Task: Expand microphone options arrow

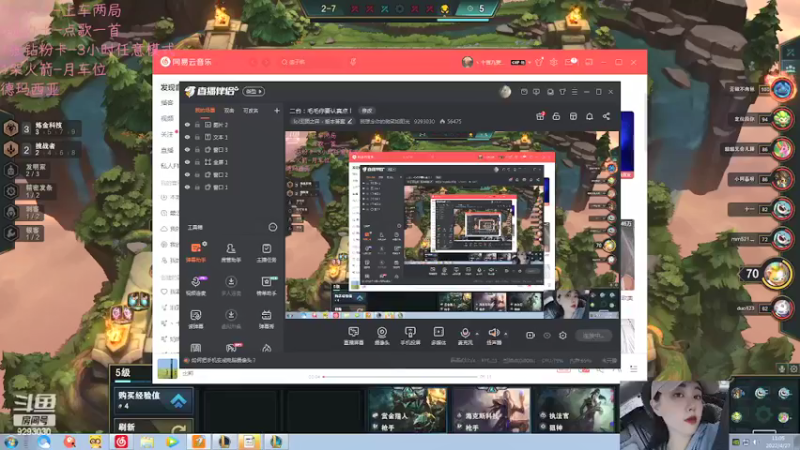Action: click(x=477, y=334)
